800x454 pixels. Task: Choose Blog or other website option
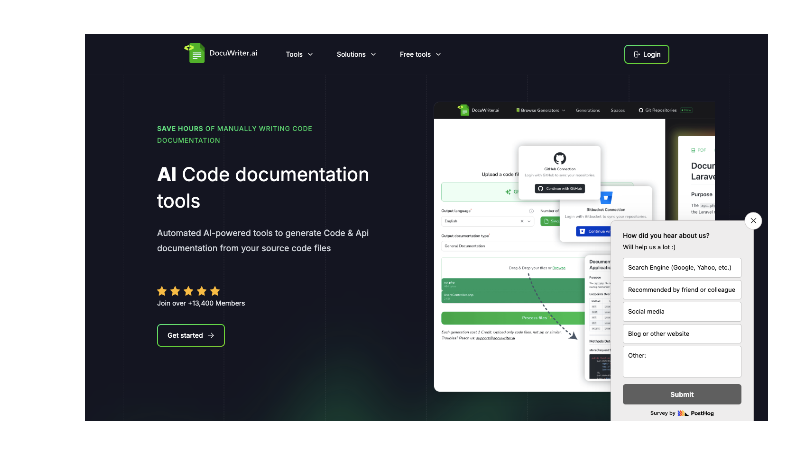point(682,334)
